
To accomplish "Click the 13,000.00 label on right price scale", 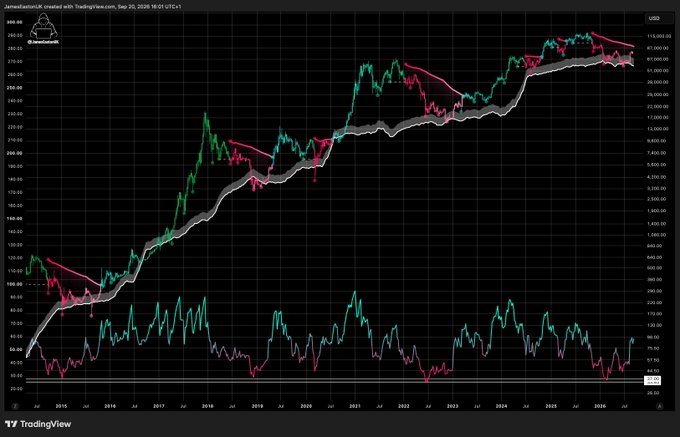I will 656,129.
